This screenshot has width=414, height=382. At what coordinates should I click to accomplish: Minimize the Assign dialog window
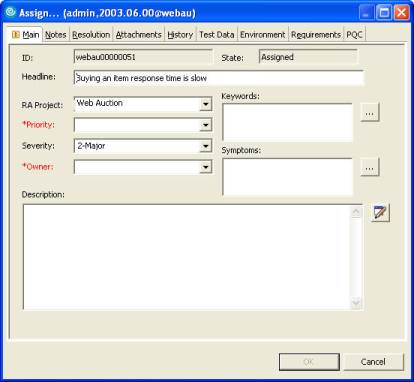click(366, 13)
